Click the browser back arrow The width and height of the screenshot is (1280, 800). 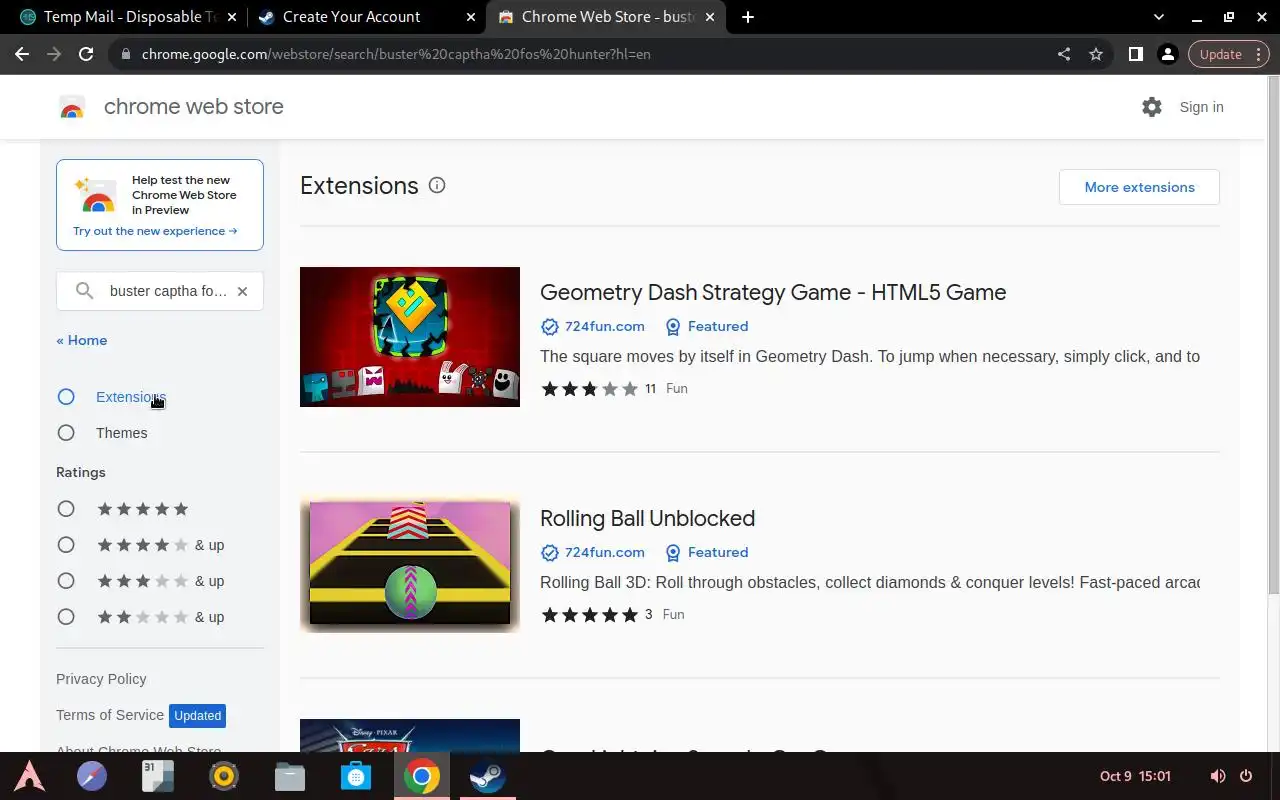tap(22, 54)
